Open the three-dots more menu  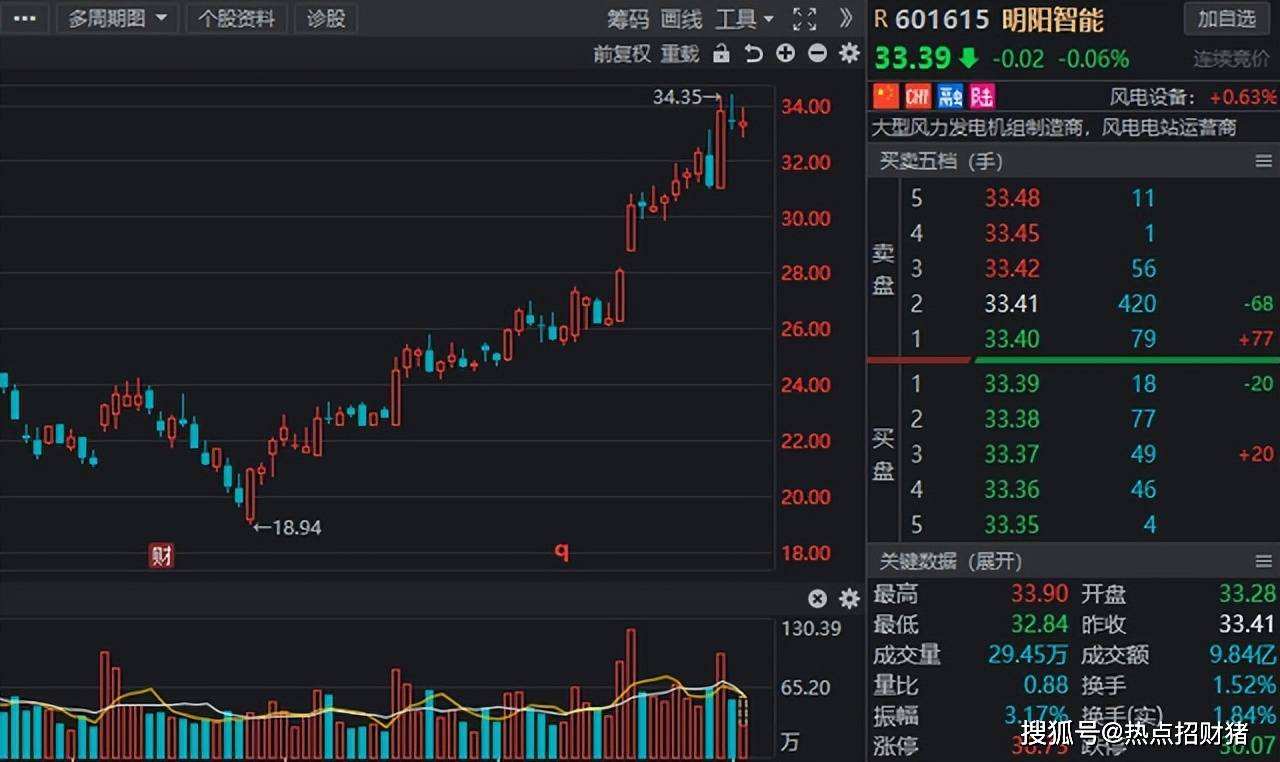tap(24, 18)
